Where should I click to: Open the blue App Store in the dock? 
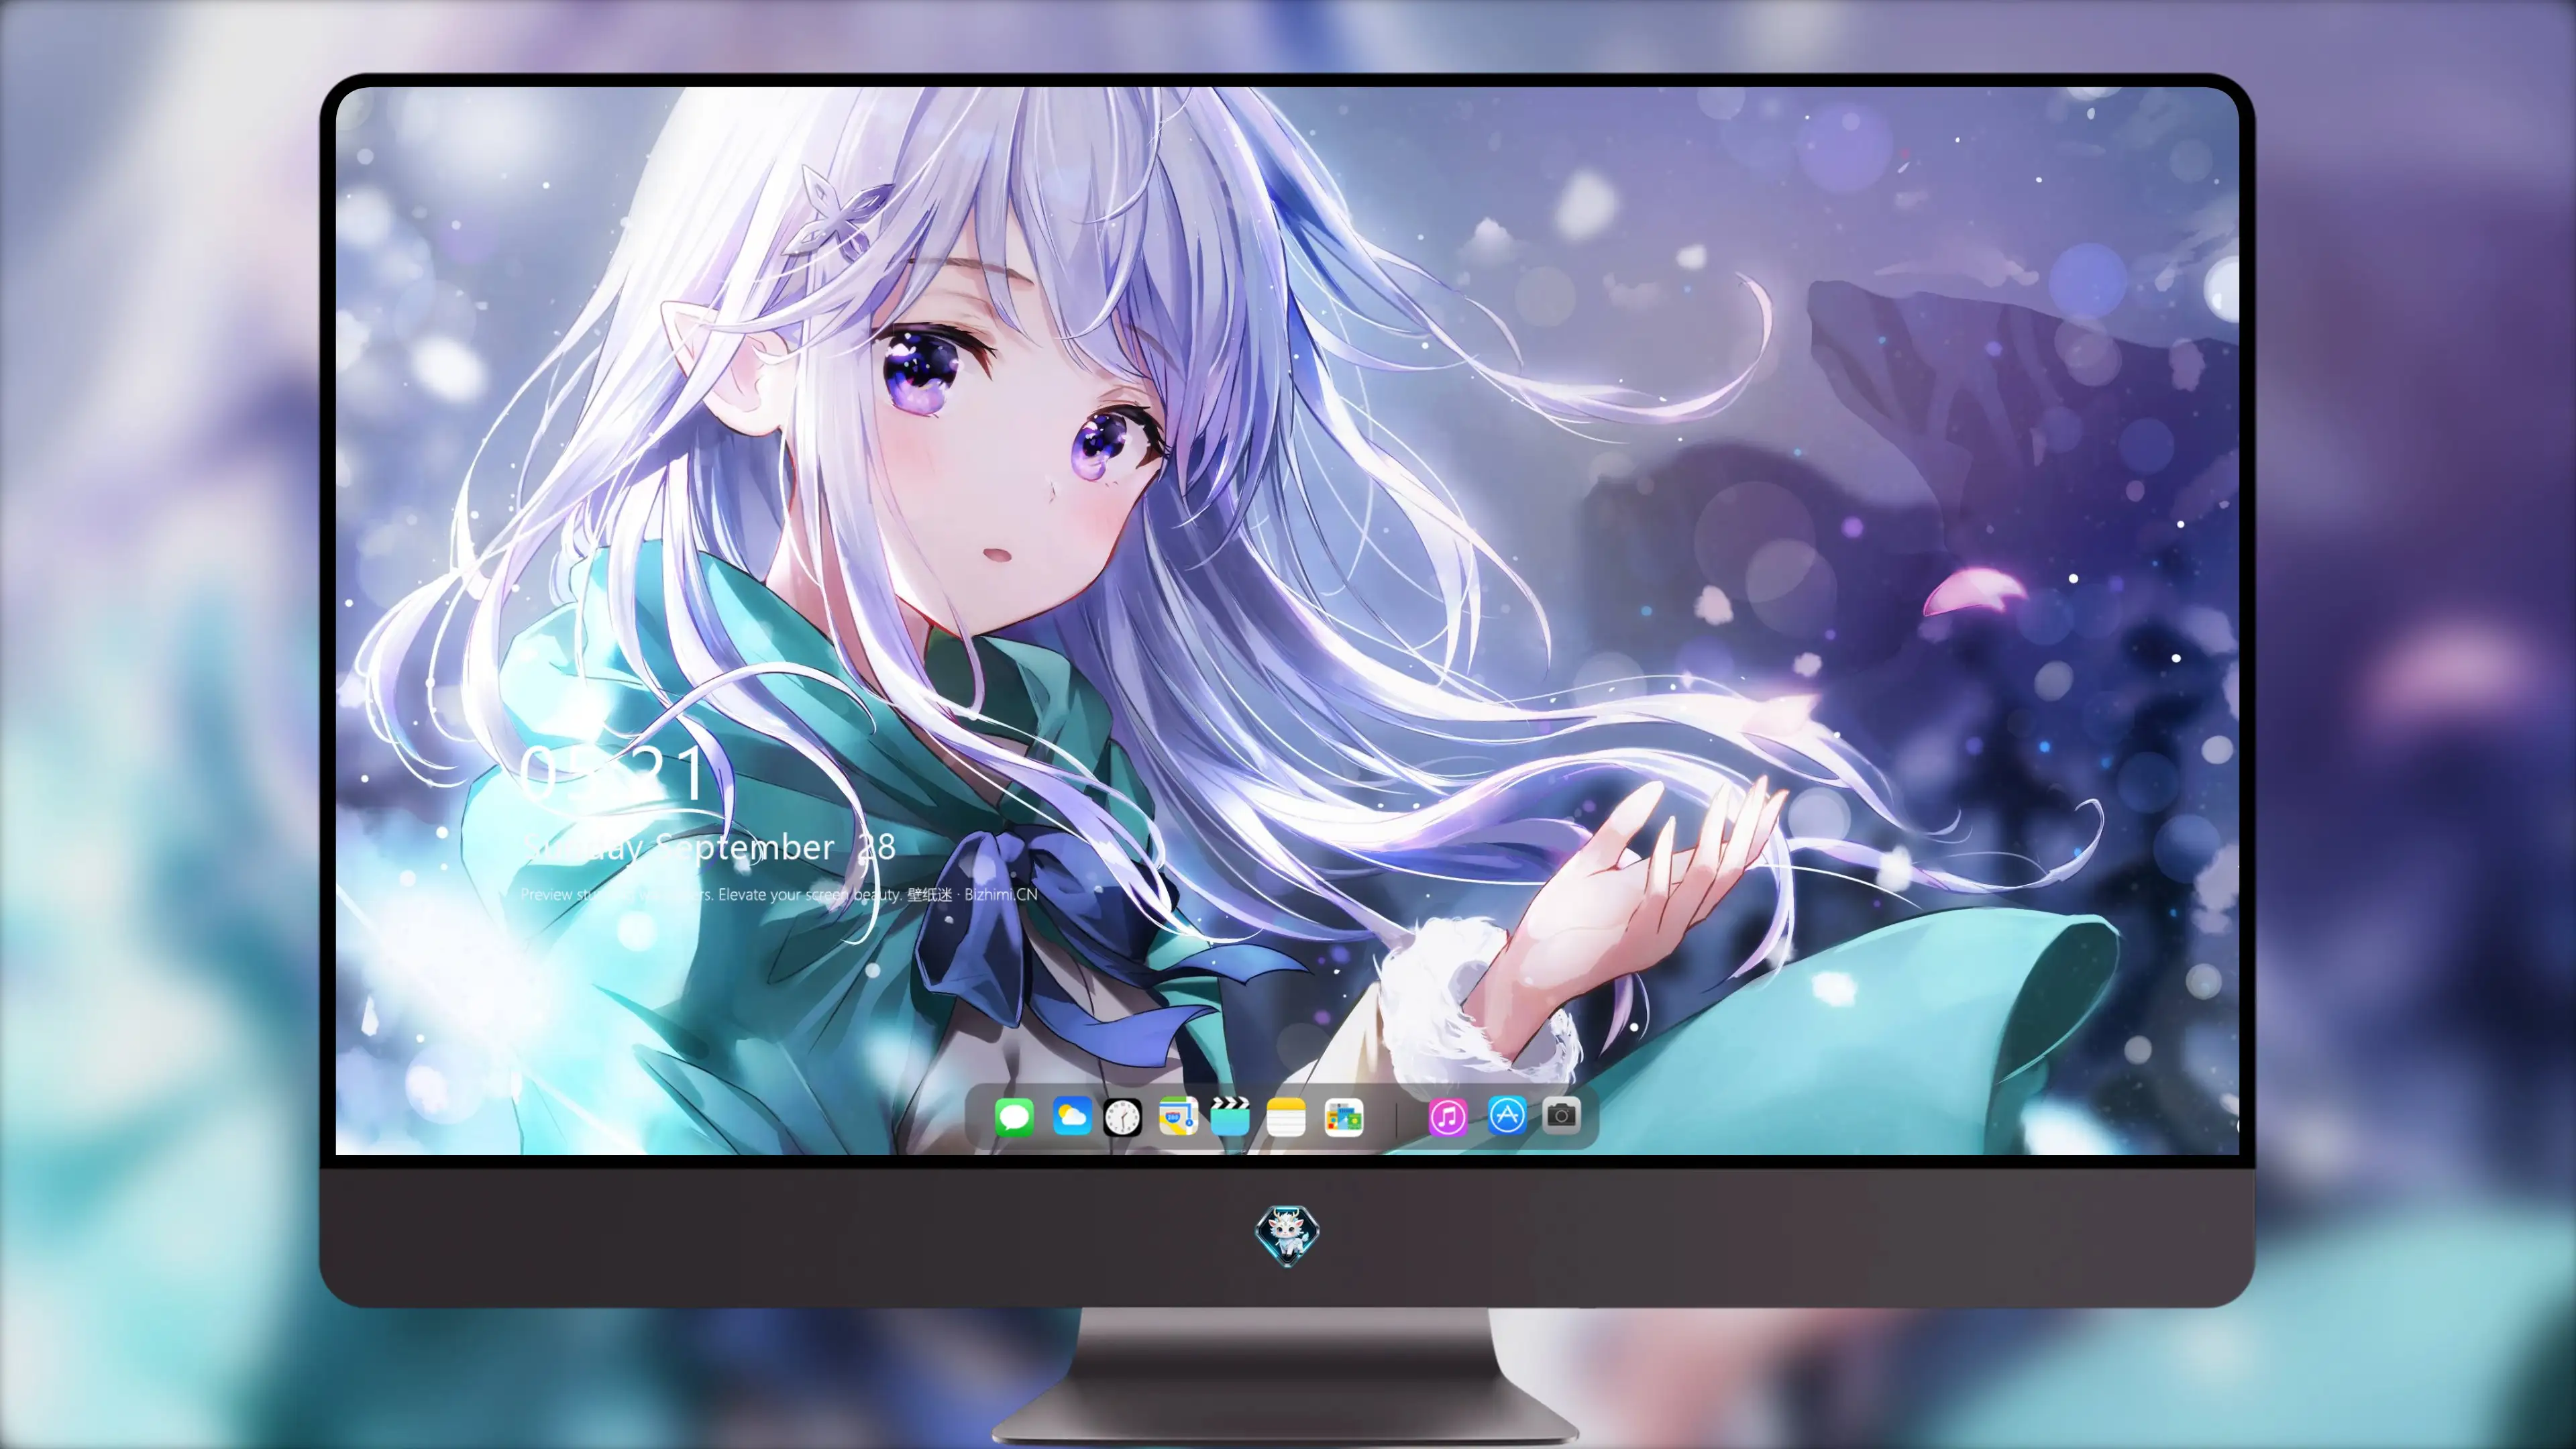(1506, 1115)
